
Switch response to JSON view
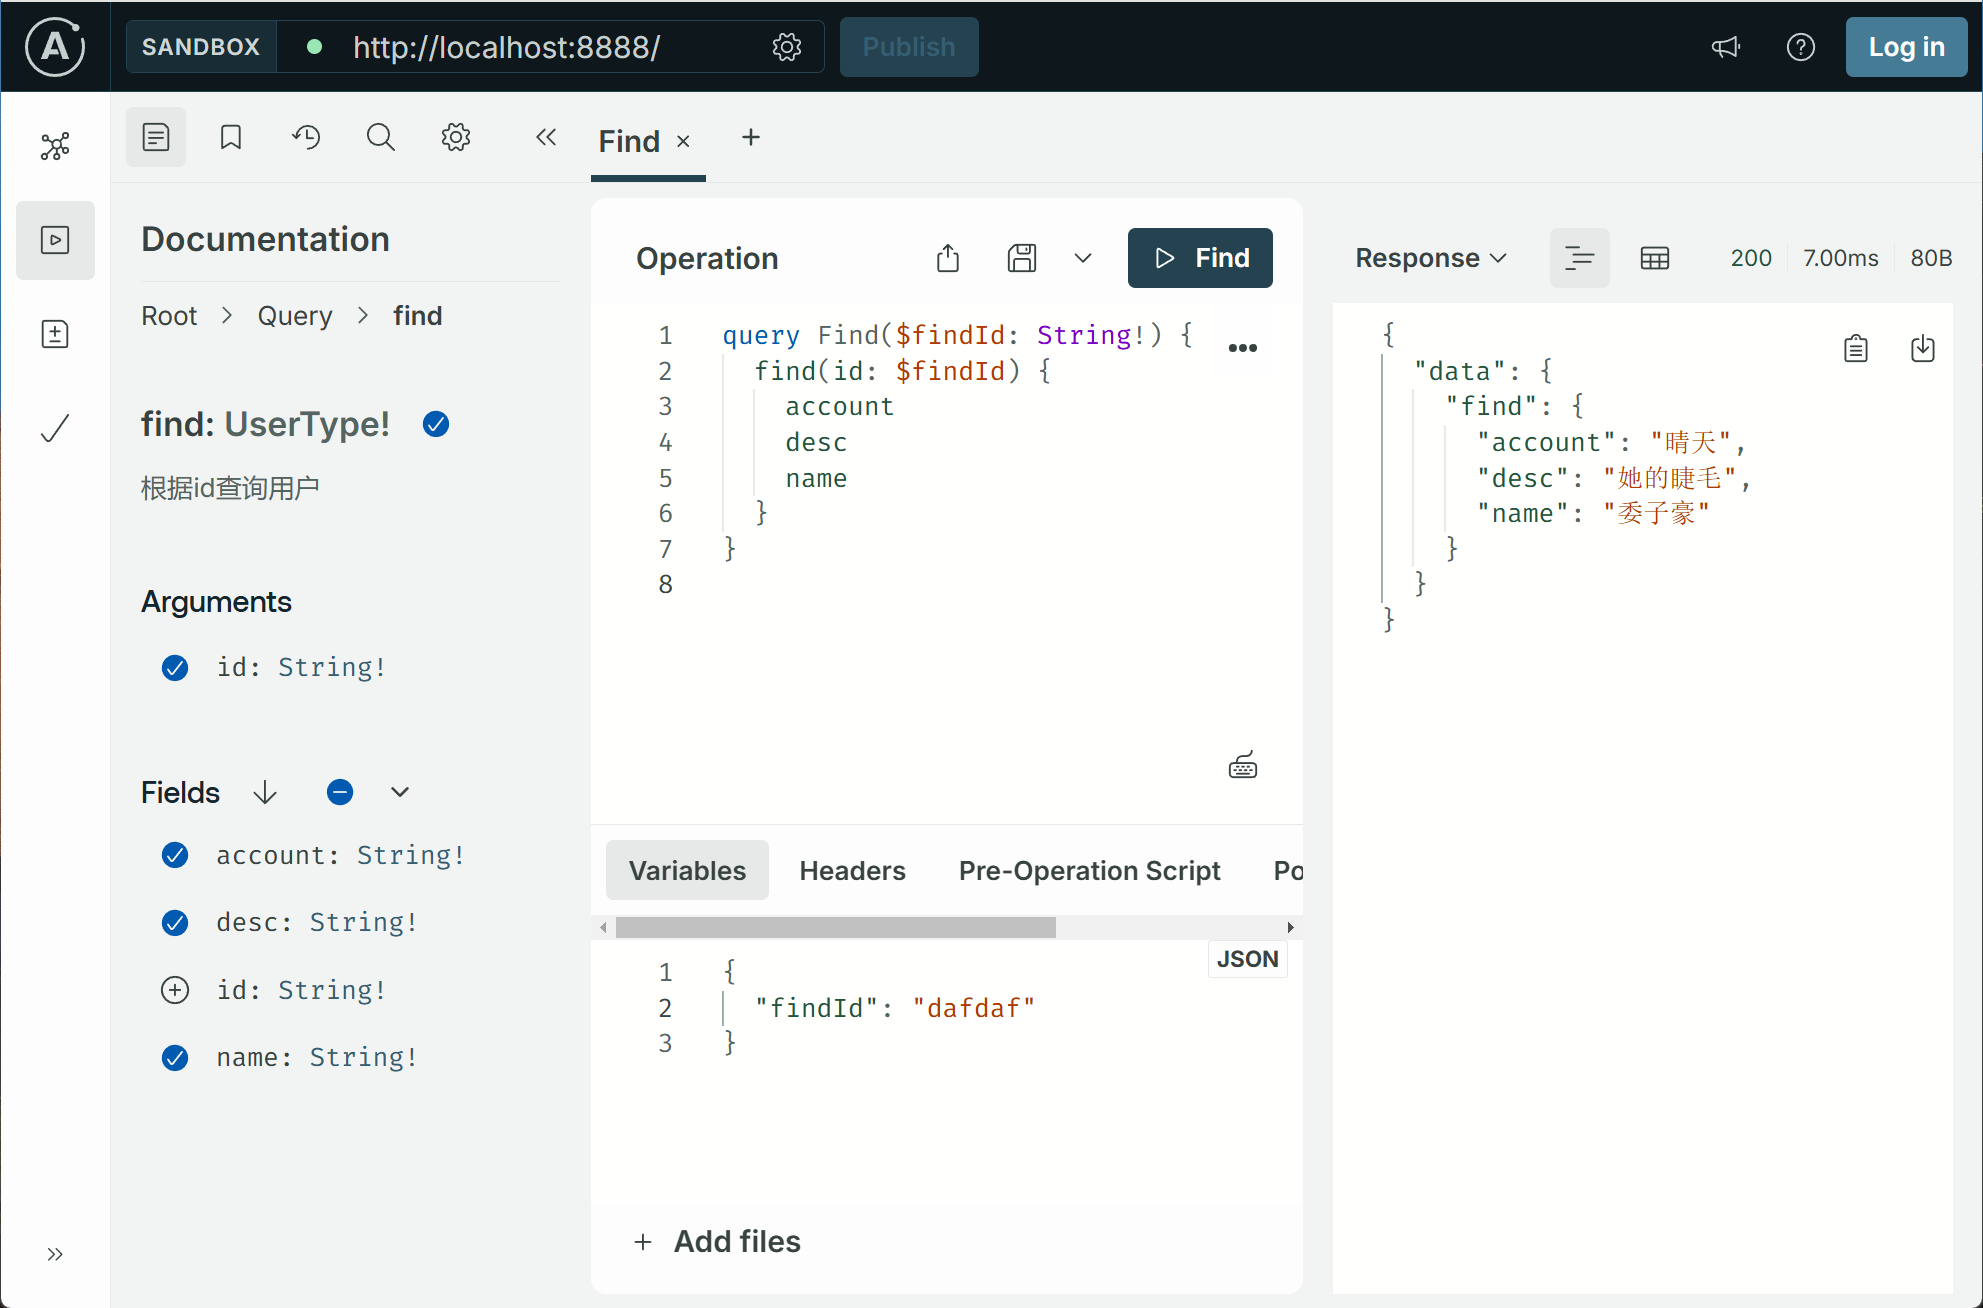point(1580,258)
